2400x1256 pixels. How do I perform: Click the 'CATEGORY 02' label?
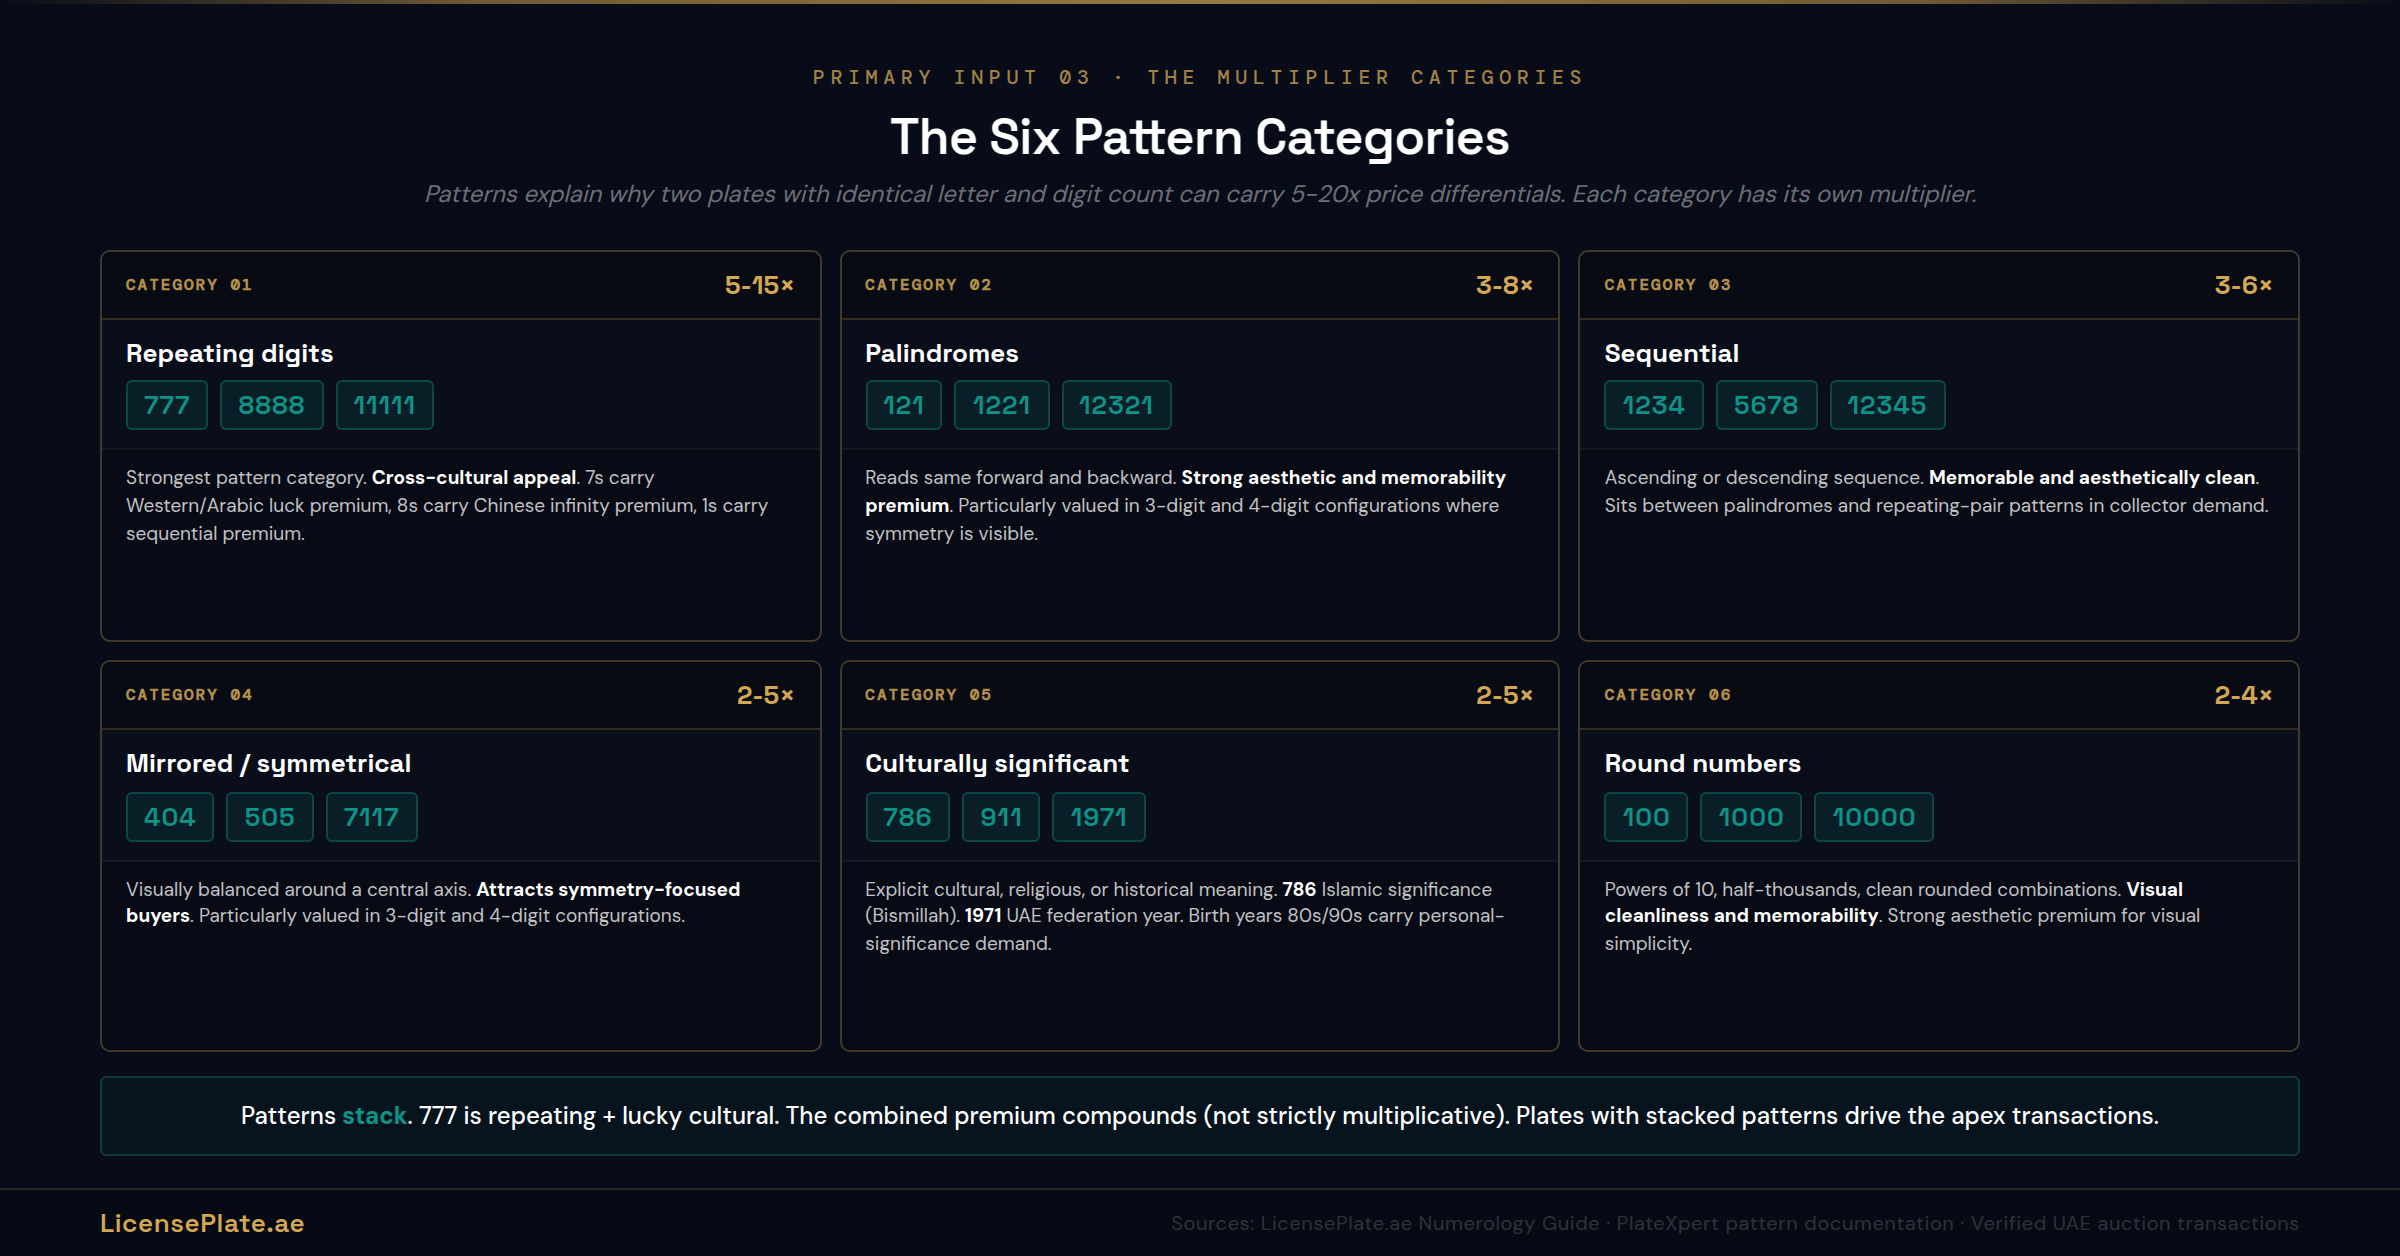(928, 285)
